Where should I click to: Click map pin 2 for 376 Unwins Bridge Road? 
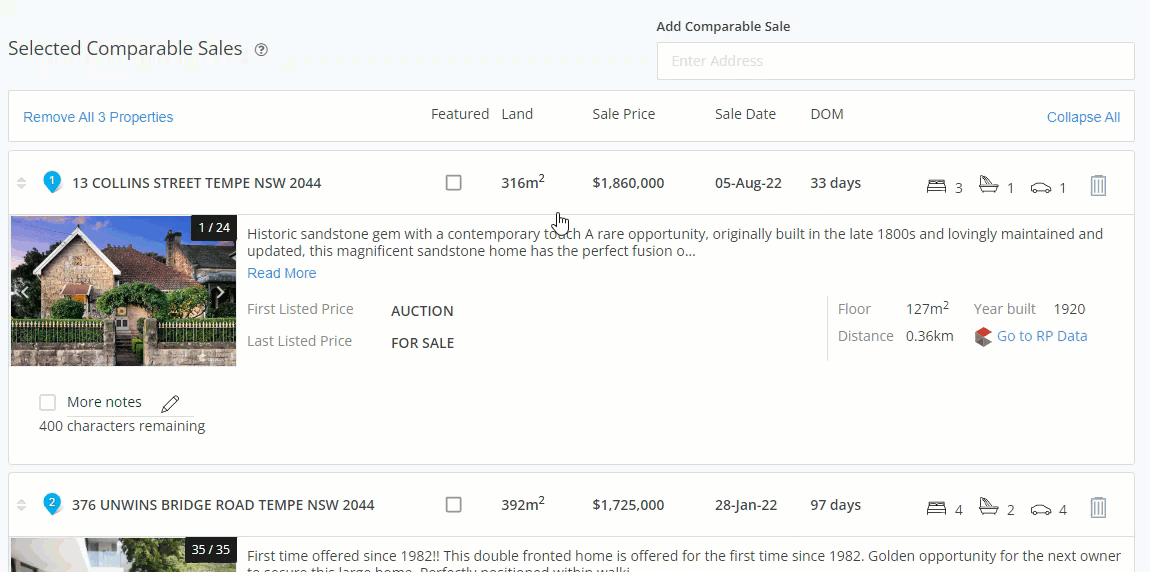click(52, 503)
